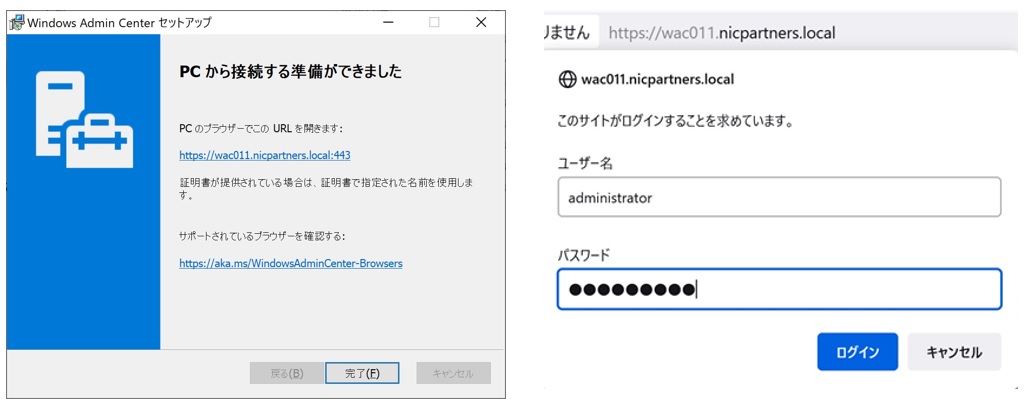Click the Windows Admin Center setup title icon
This screenshot has height=407, width=1024.
17,22
